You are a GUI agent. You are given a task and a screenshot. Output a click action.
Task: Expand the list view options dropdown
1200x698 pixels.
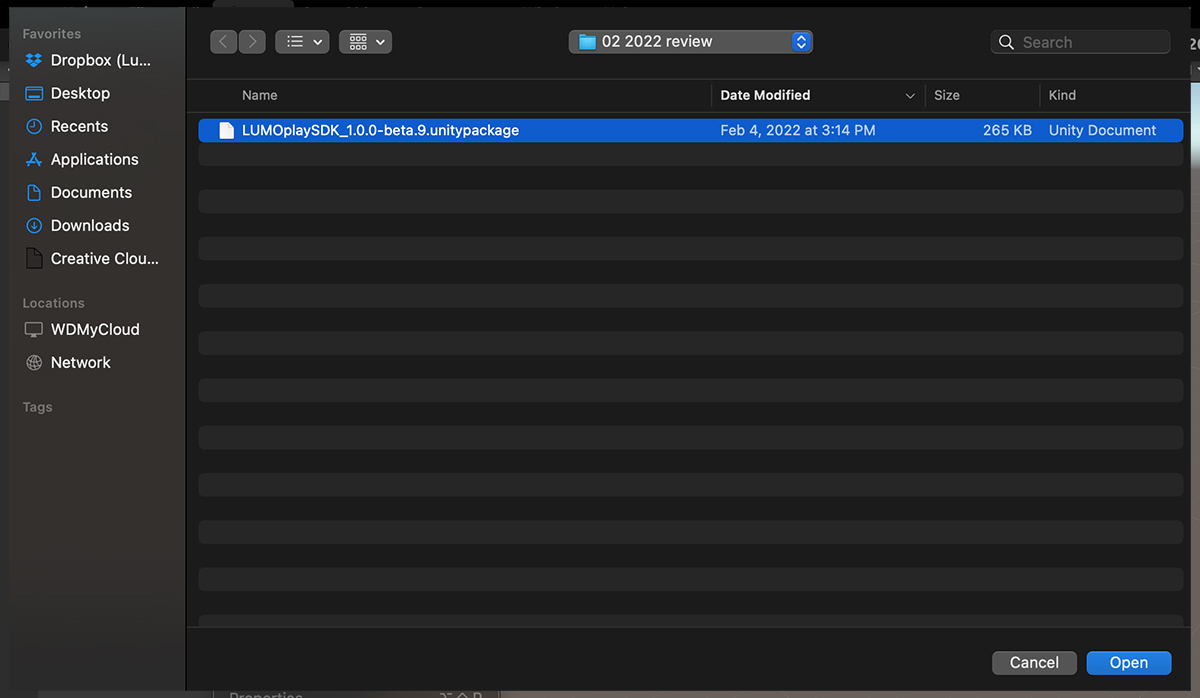point(302,41)
